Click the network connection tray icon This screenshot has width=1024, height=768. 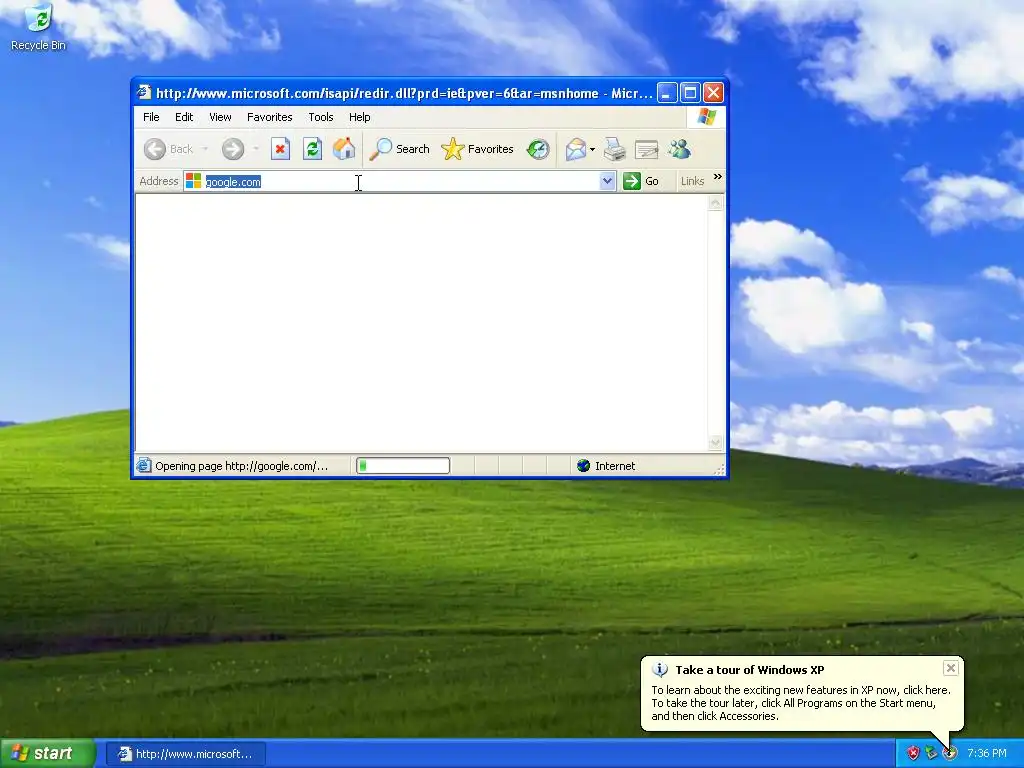(x=931, y=753)
